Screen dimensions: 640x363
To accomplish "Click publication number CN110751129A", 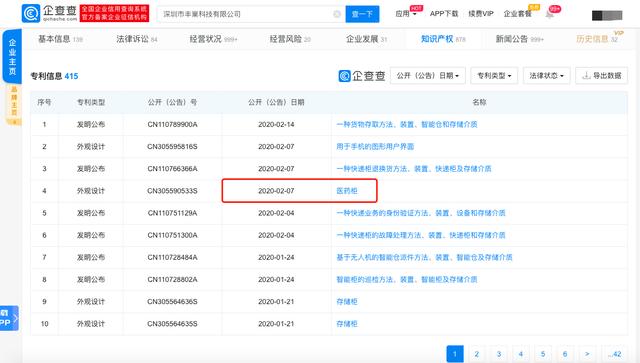I will point(172,213).
